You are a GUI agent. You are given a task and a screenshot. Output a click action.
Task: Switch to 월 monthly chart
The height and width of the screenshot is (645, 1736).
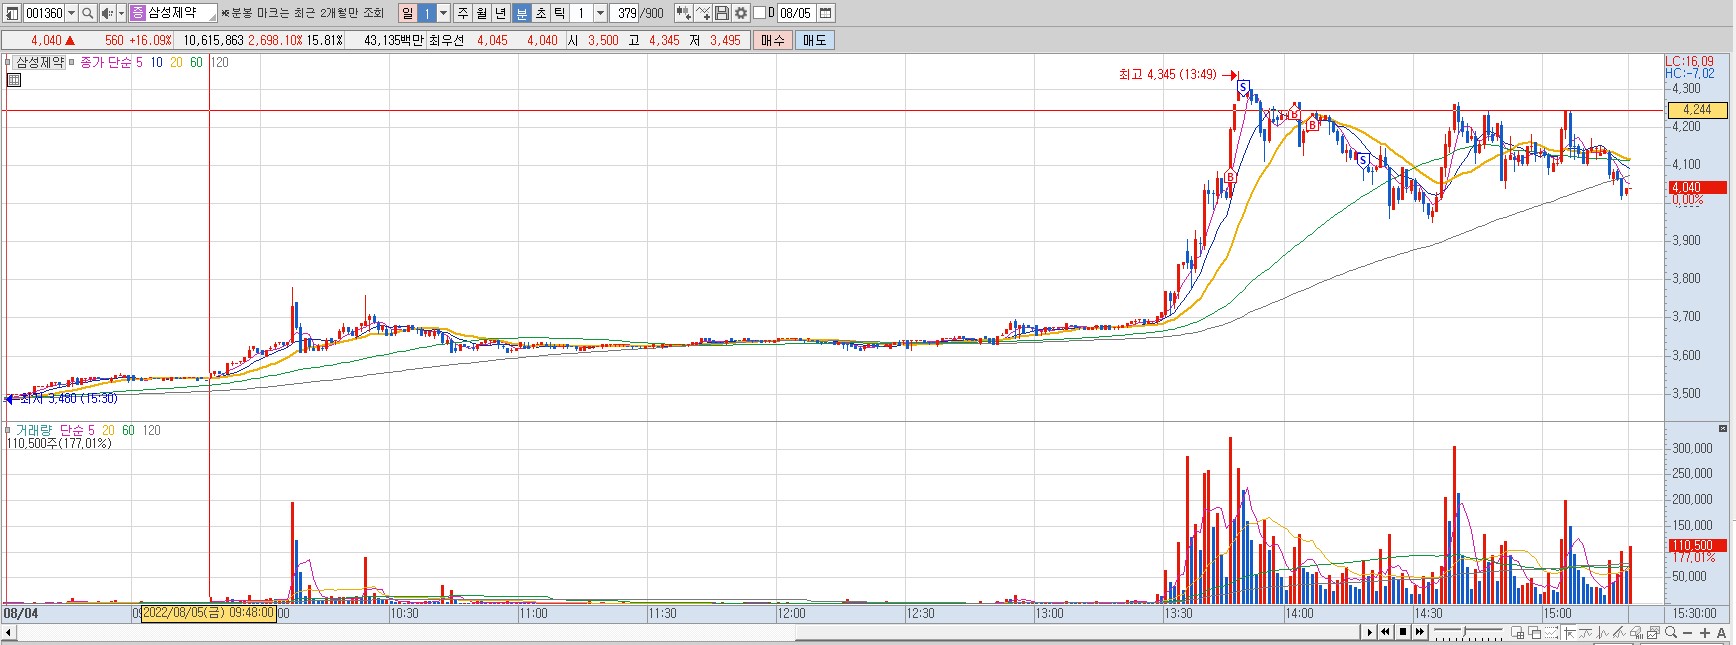tap(482, 13)
